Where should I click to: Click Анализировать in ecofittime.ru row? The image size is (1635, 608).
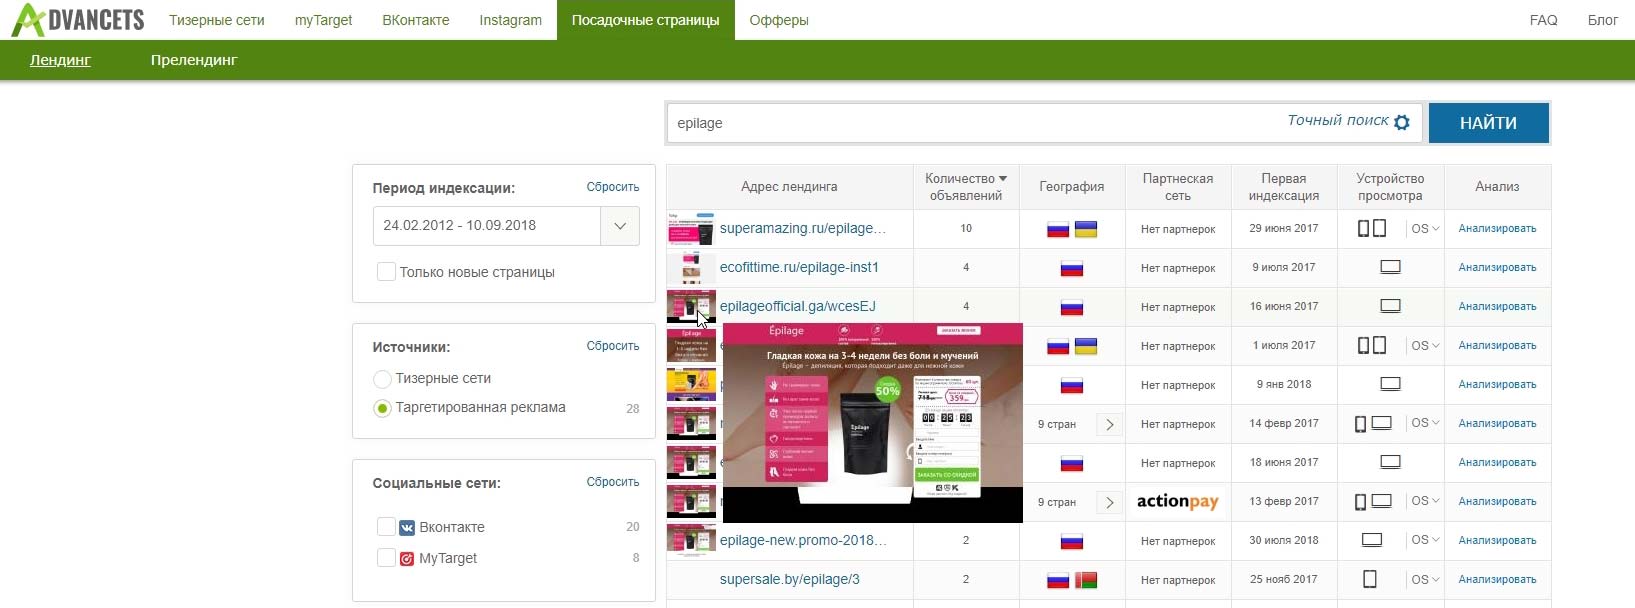(x=1497, y=268)
